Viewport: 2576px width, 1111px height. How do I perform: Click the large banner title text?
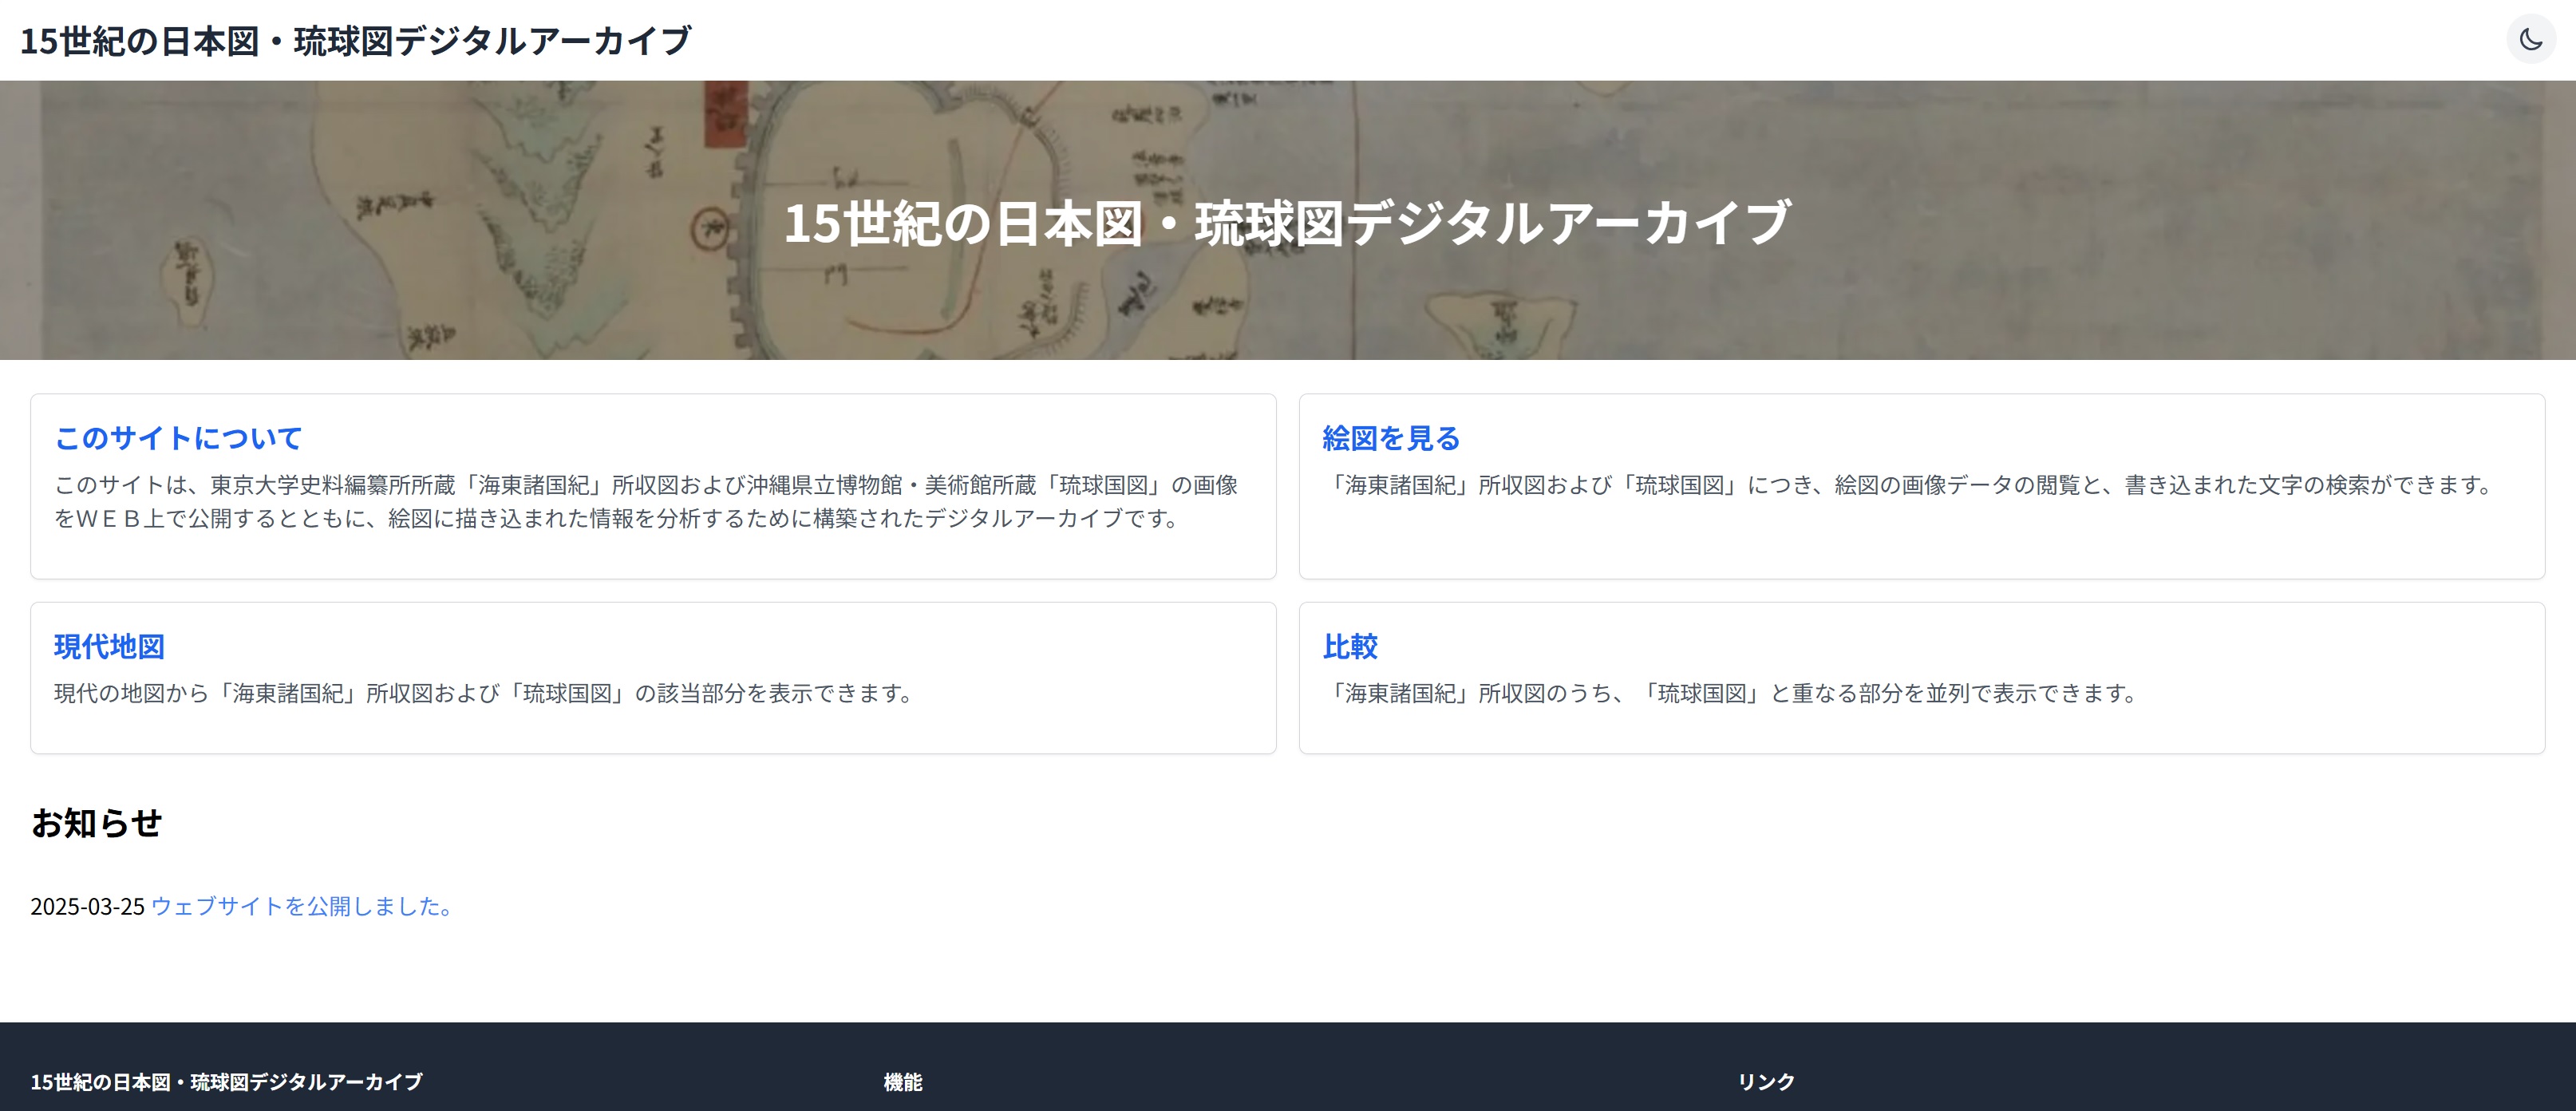pyautogui.click(x=1287, y=222)
